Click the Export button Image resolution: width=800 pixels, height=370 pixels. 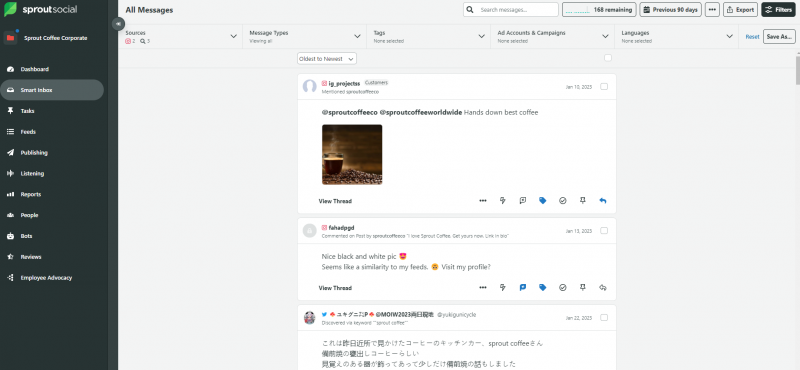pyautogui.click(x=740, y=10)
